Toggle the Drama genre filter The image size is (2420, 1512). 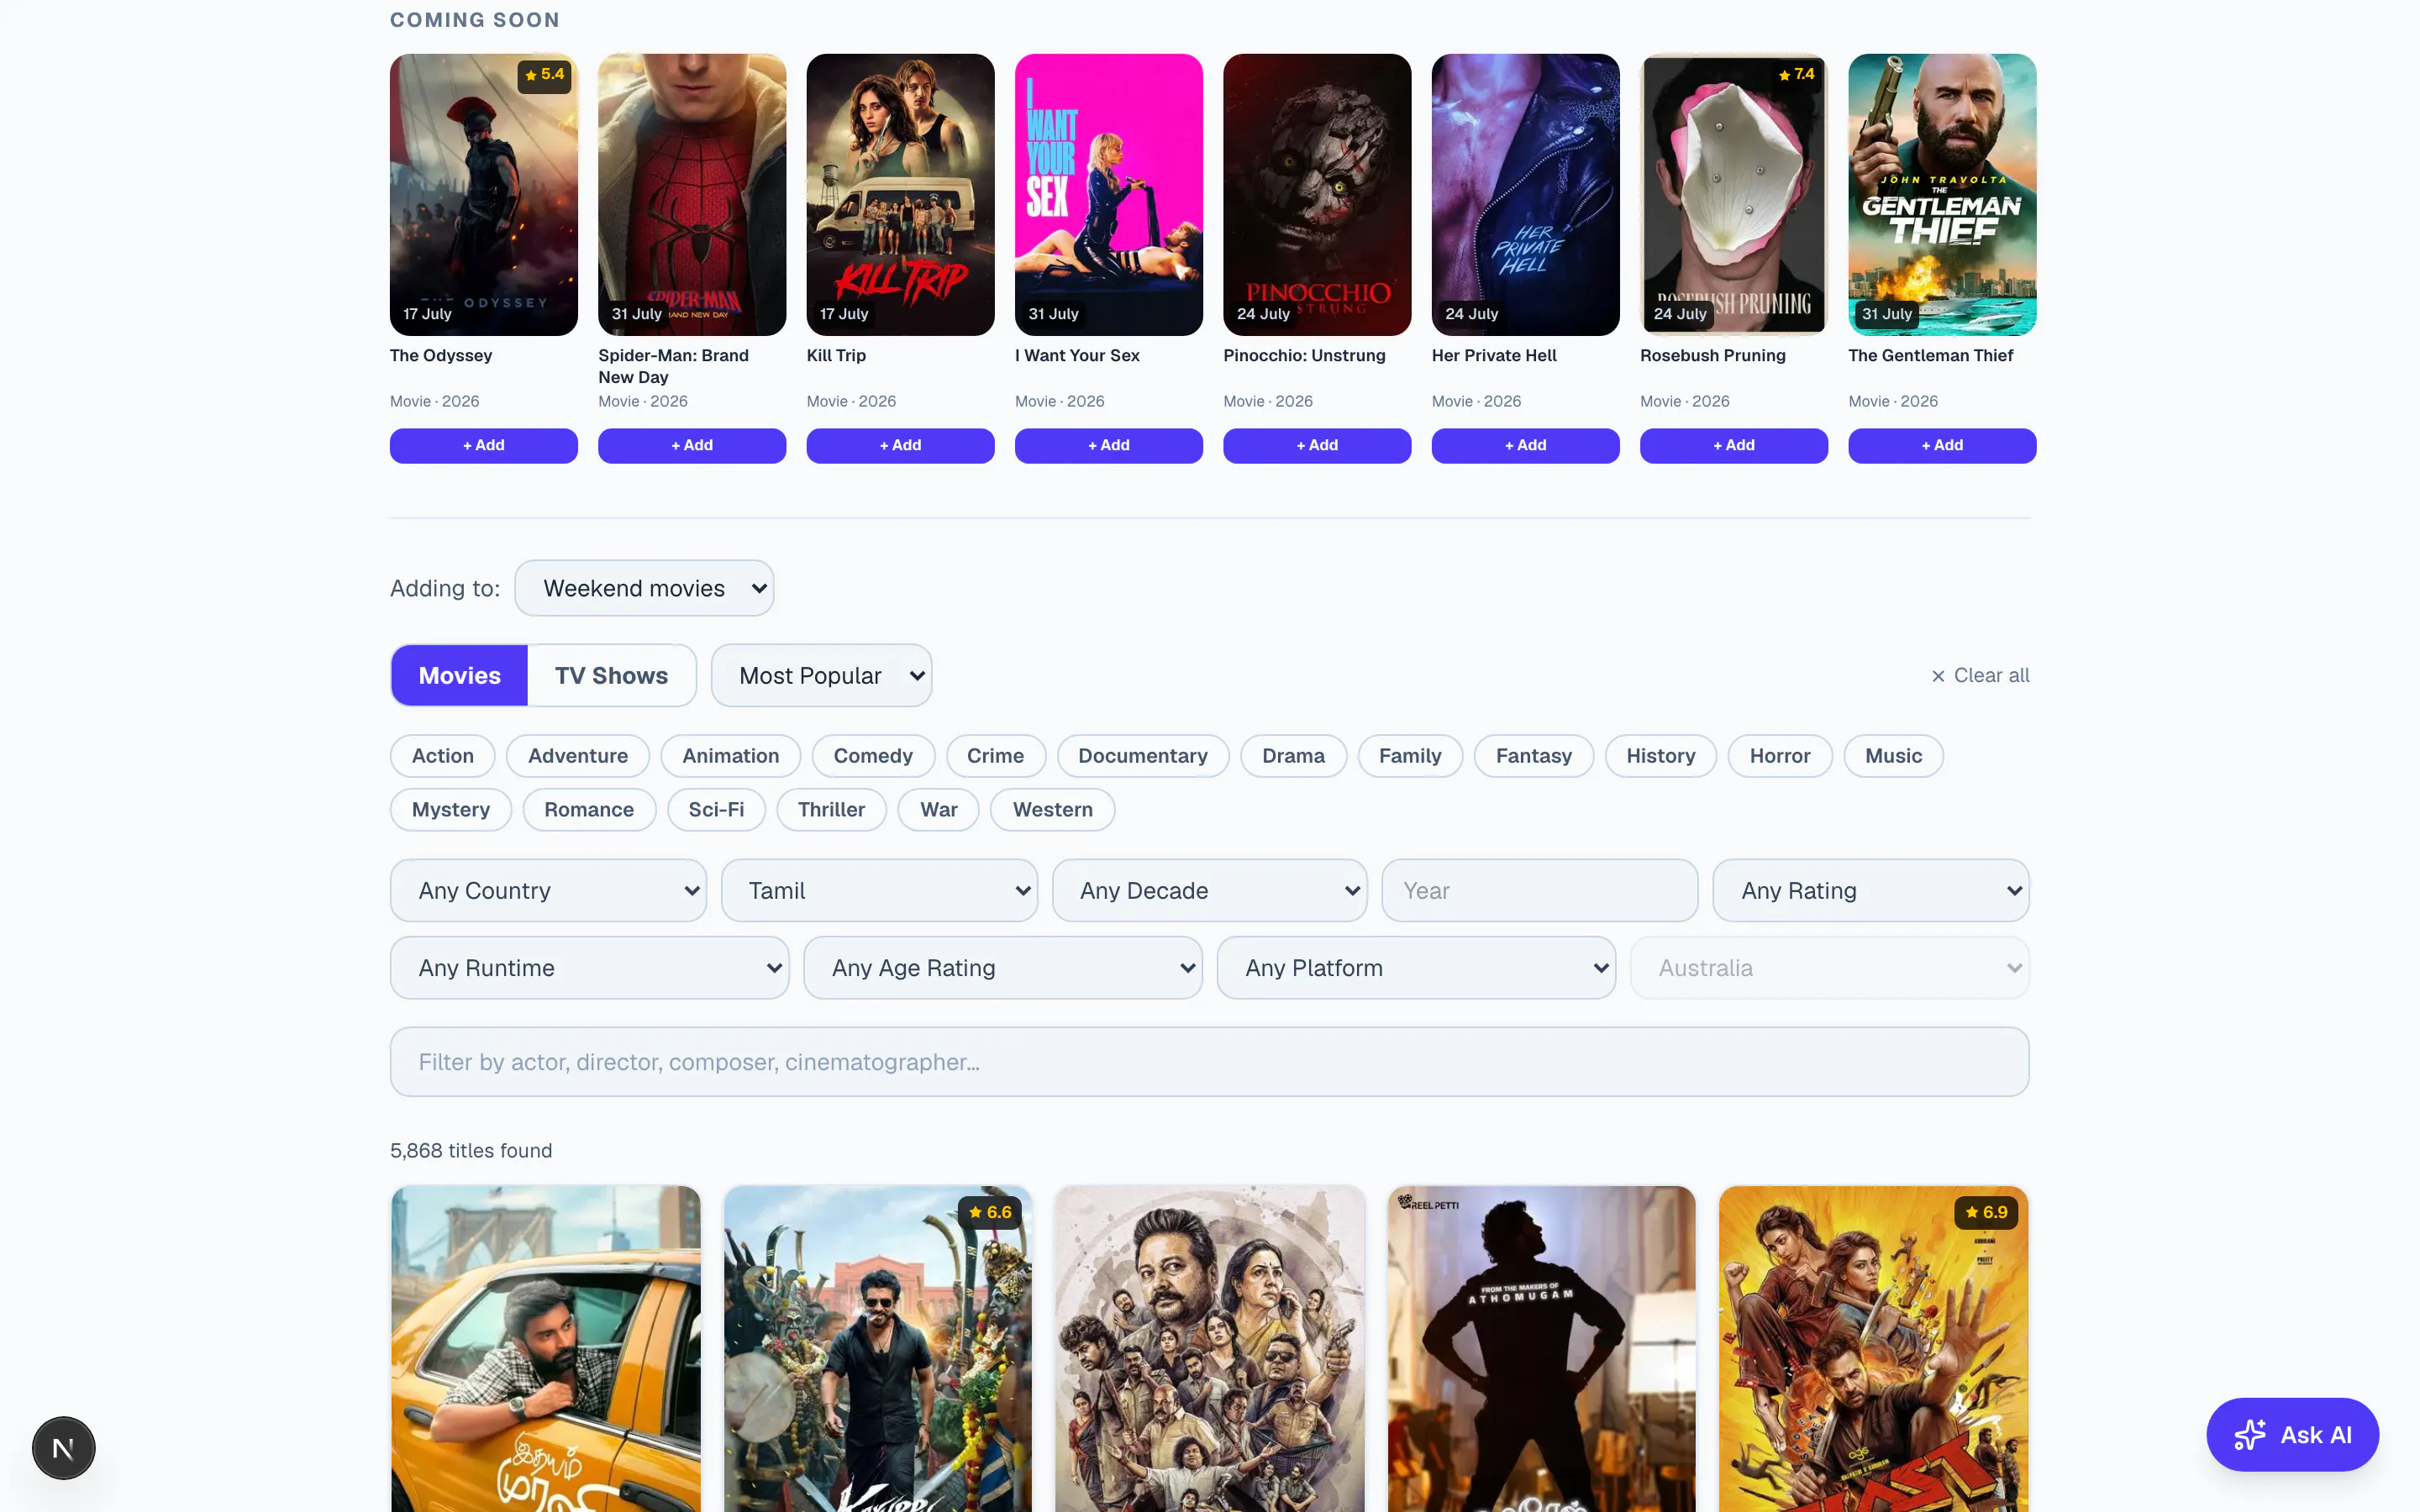1293,756
